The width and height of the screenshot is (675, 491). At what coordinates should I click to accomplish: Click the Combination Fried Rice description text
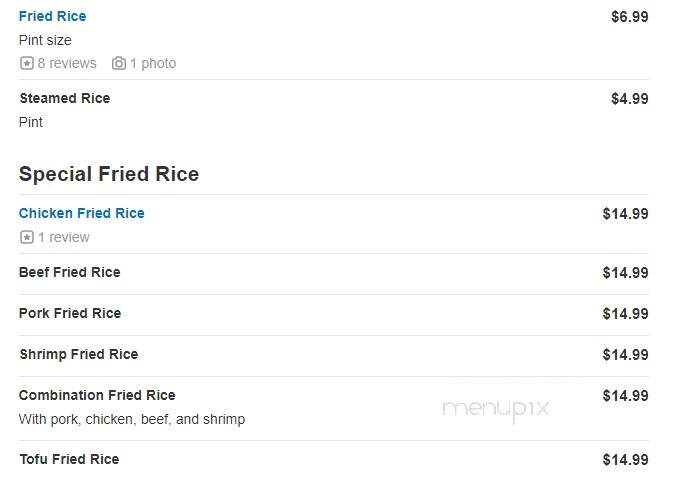click(132, 419)
